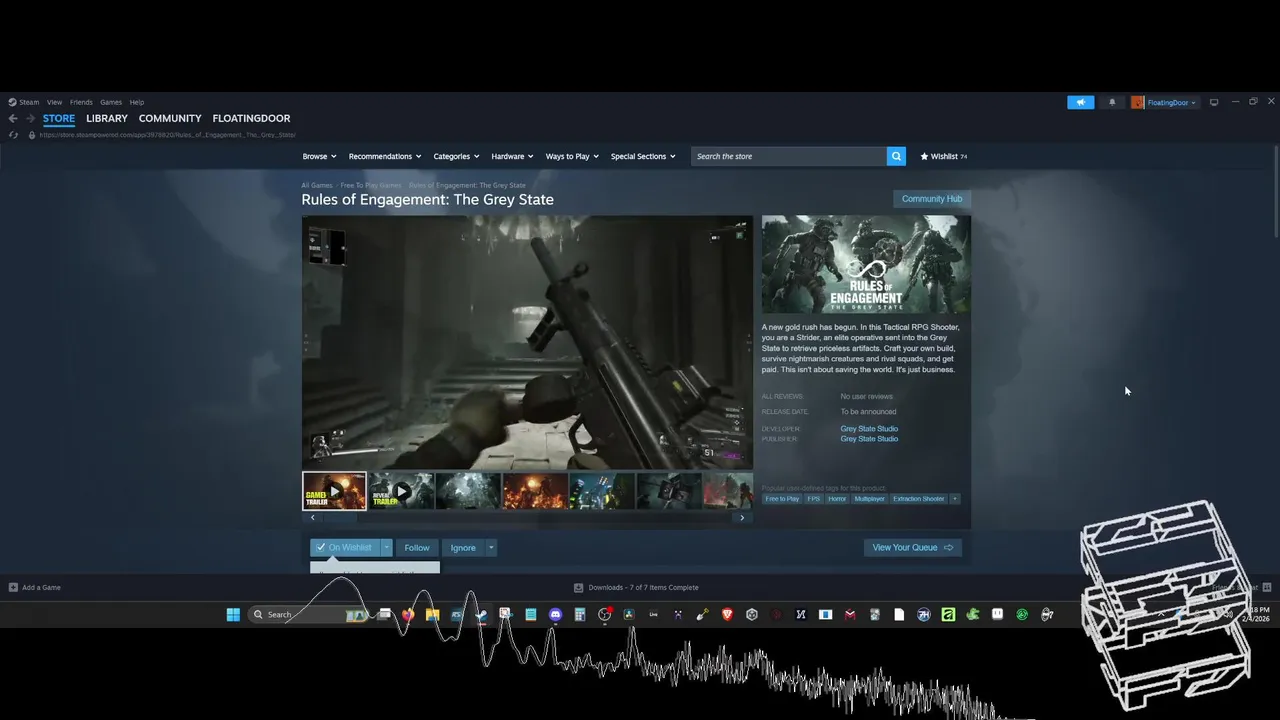The width and height of the screenshot is (1280, 720).
Task: Click the Free to Play Games breadcrumb
Action: pos(371,185)
